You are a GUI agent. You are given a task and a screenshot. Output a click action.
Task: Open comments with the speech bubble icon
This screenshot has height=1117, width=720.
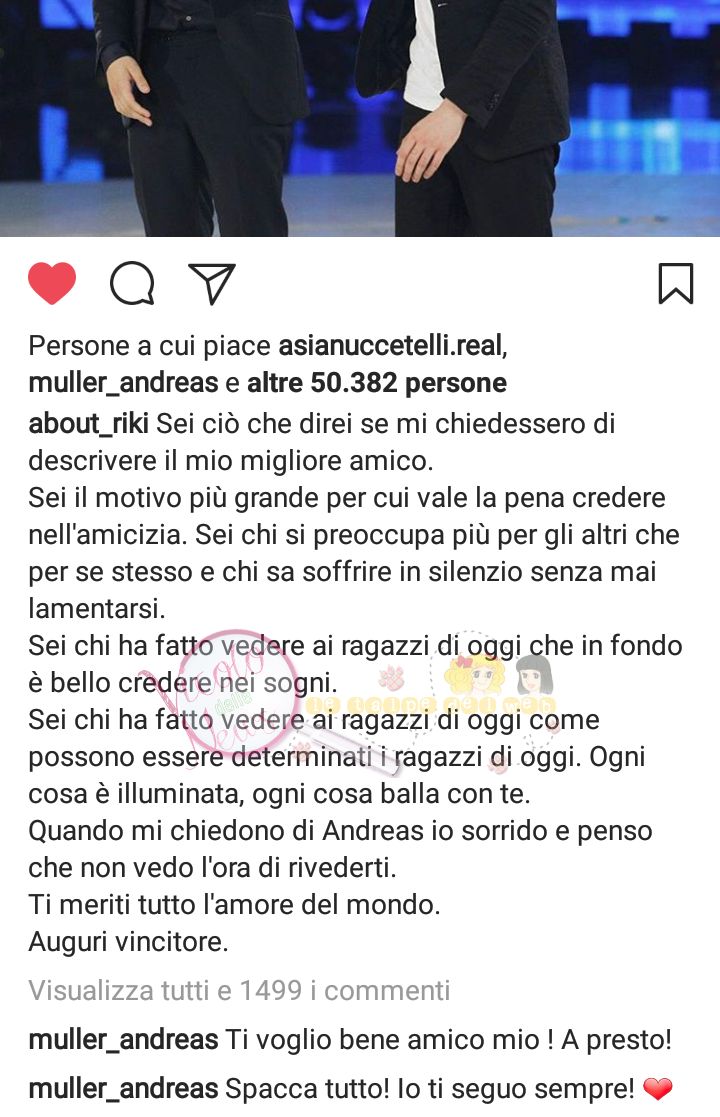point(132,284)
